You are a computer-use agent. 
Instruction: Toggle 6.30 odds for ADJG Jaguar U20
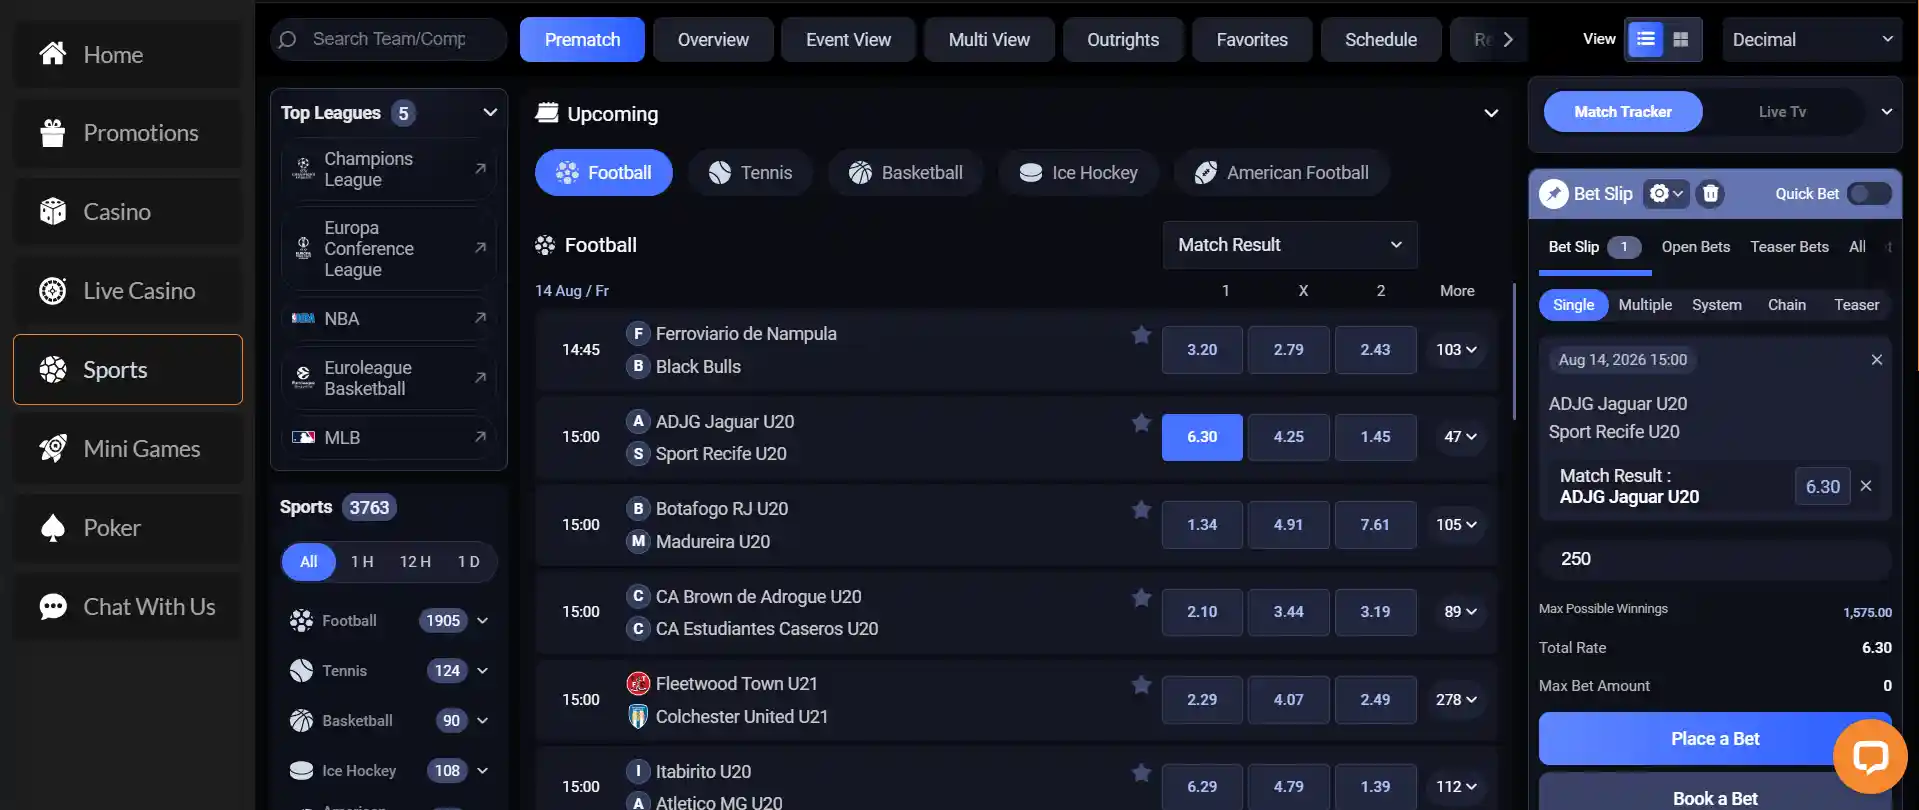coord(1202,437)
